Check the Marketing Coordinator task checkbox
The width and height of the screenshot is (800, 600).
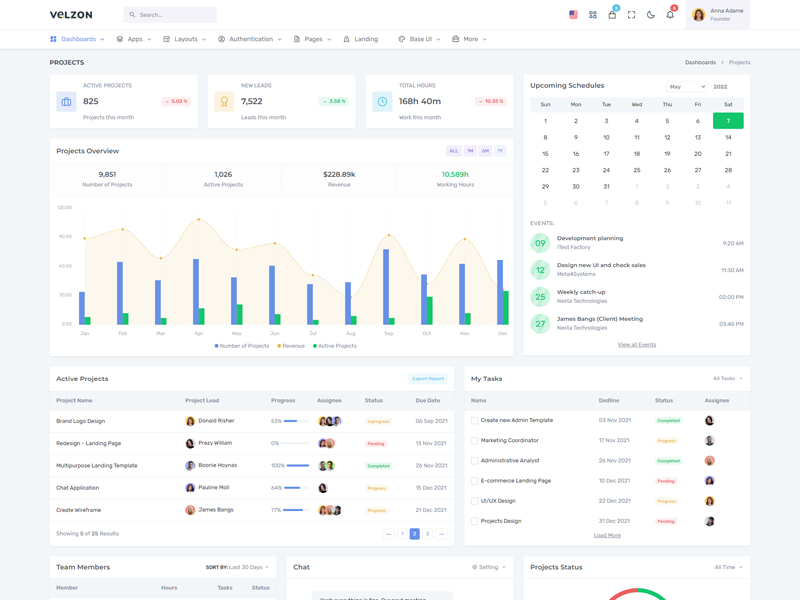click(x=474, y=441)
